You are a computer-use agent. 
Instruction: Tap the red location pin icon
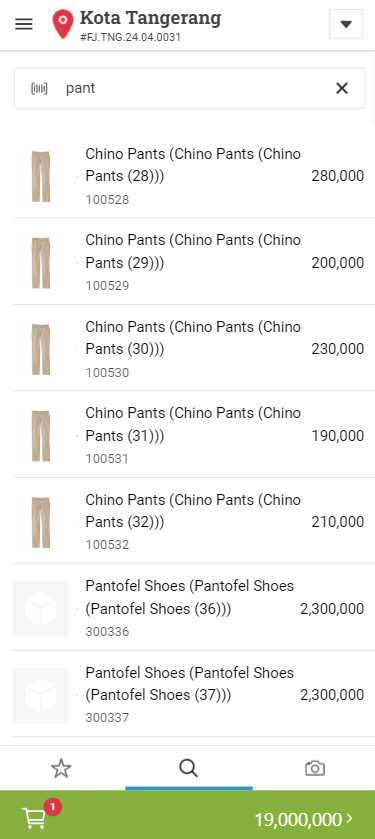point(63,24)
